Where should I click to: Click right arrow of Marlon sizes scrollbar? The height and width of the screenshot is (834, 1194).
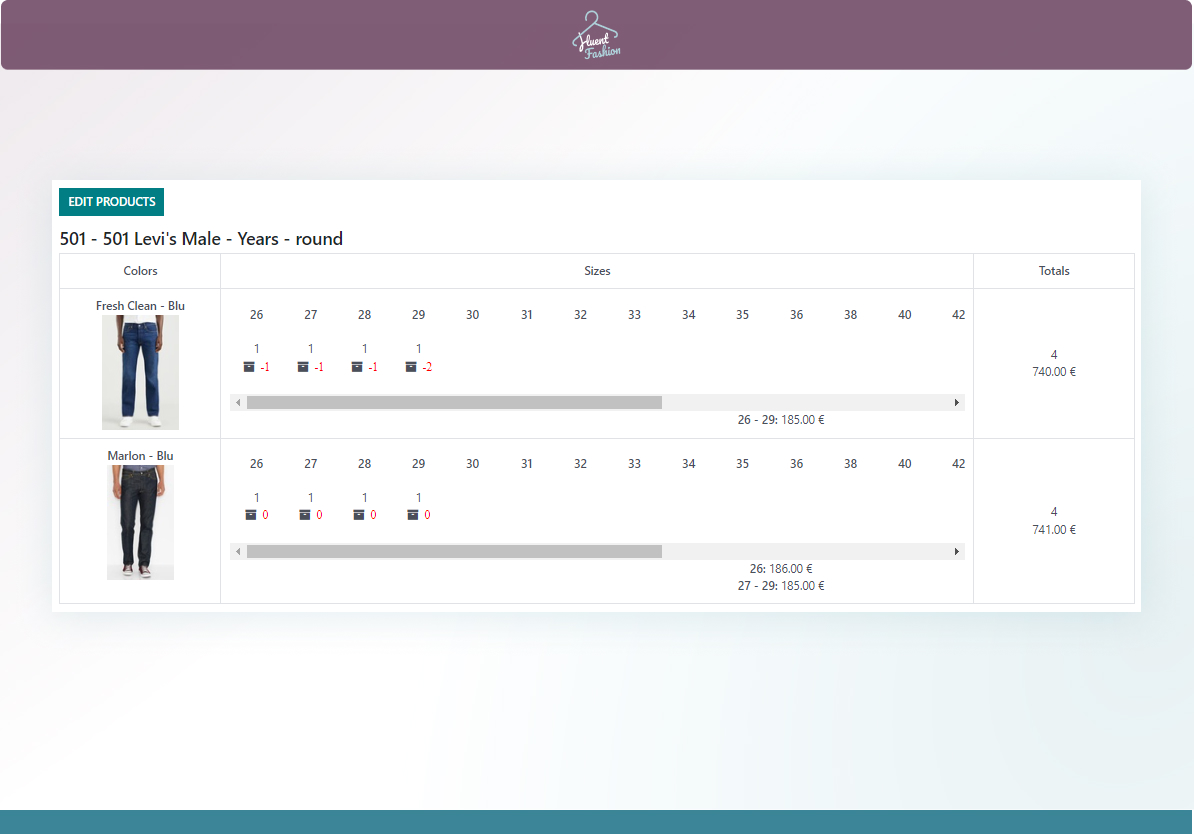(957, 551)
